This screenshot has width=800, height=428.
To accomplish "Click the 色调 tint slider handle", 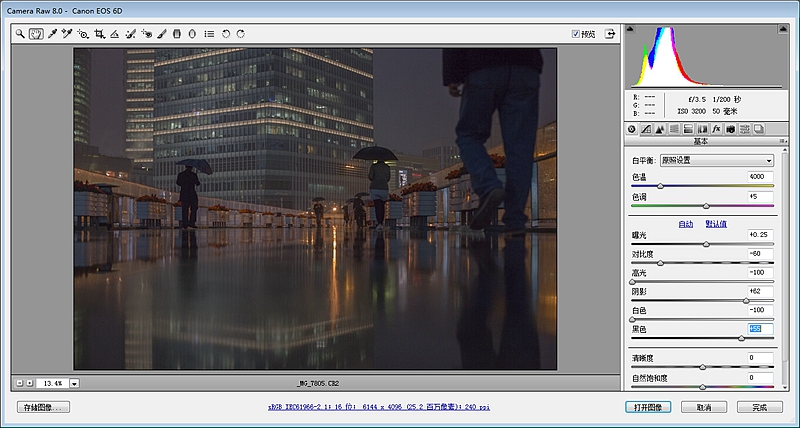I will pyautogui.click(x=706, y=206).
